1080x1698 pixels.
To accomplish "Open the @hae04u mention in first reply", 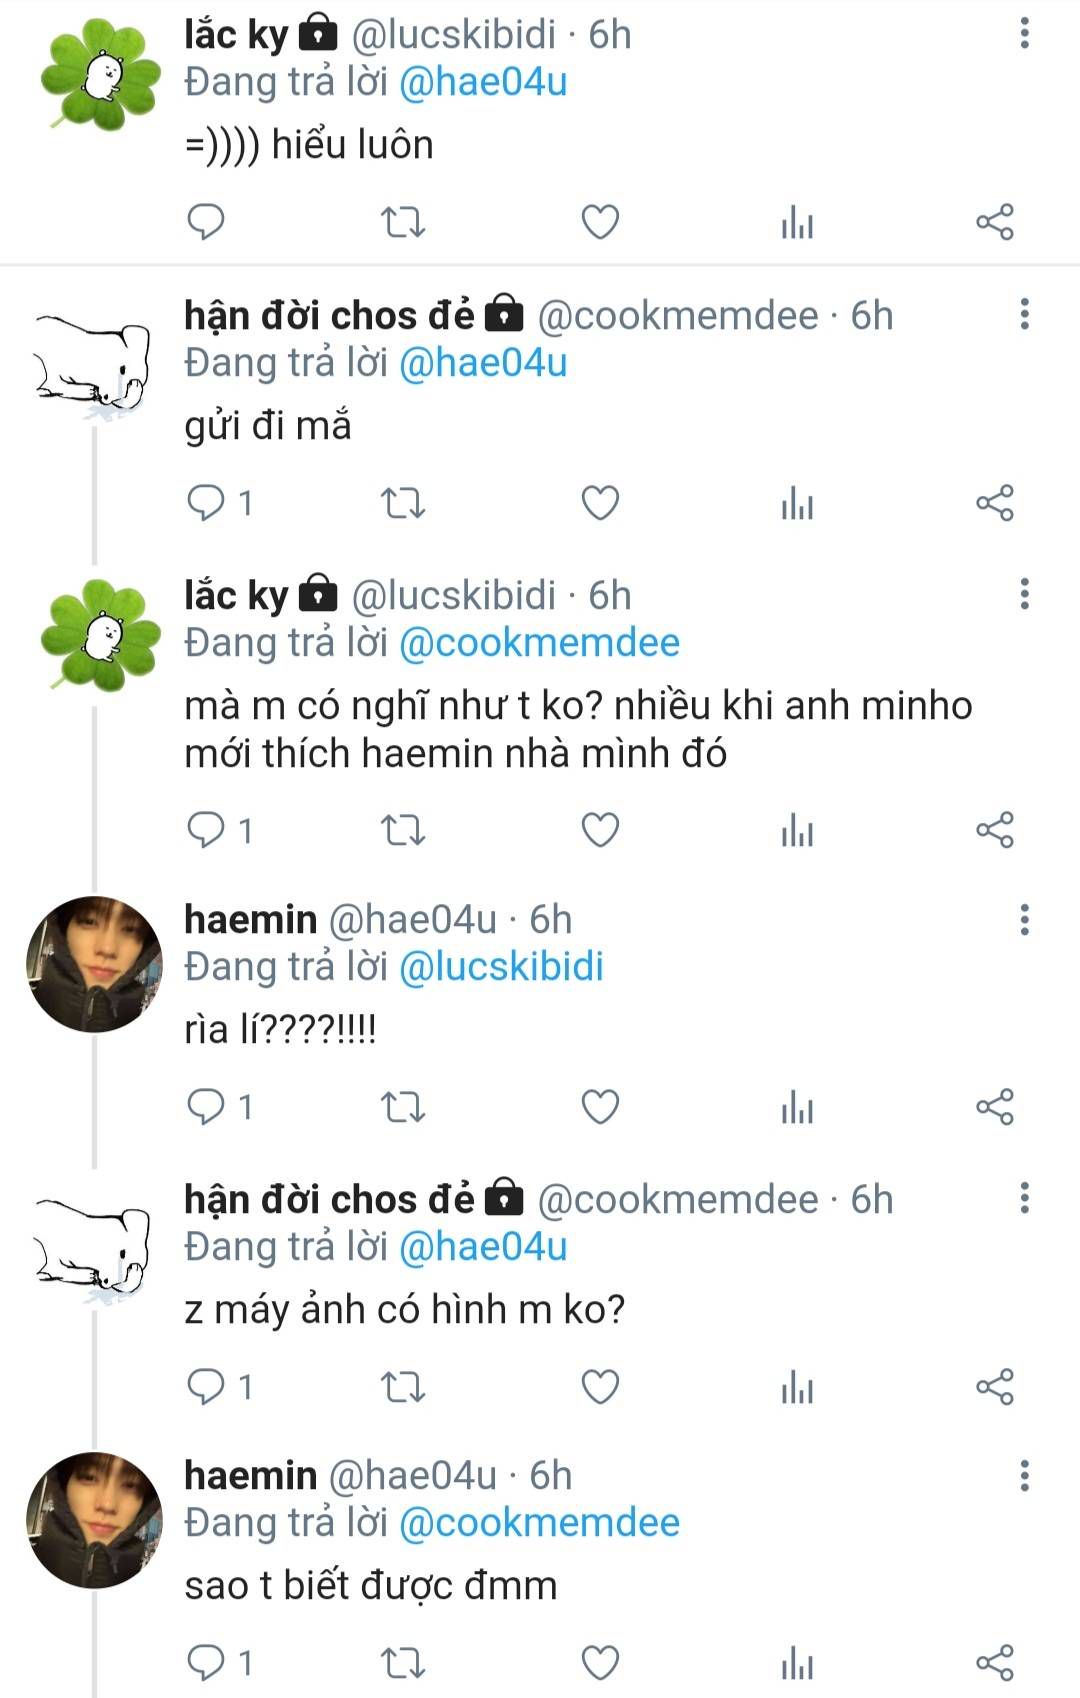I will (x=483, y=82).
